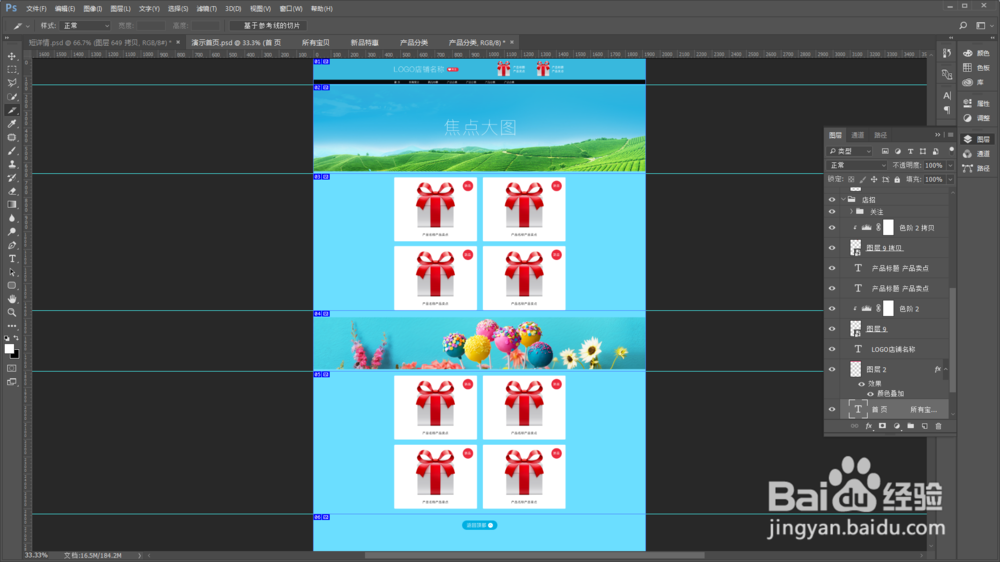This screenshot has height=562, width=1000.
Task: Hide the 店招 group layer
Action: 832,200
